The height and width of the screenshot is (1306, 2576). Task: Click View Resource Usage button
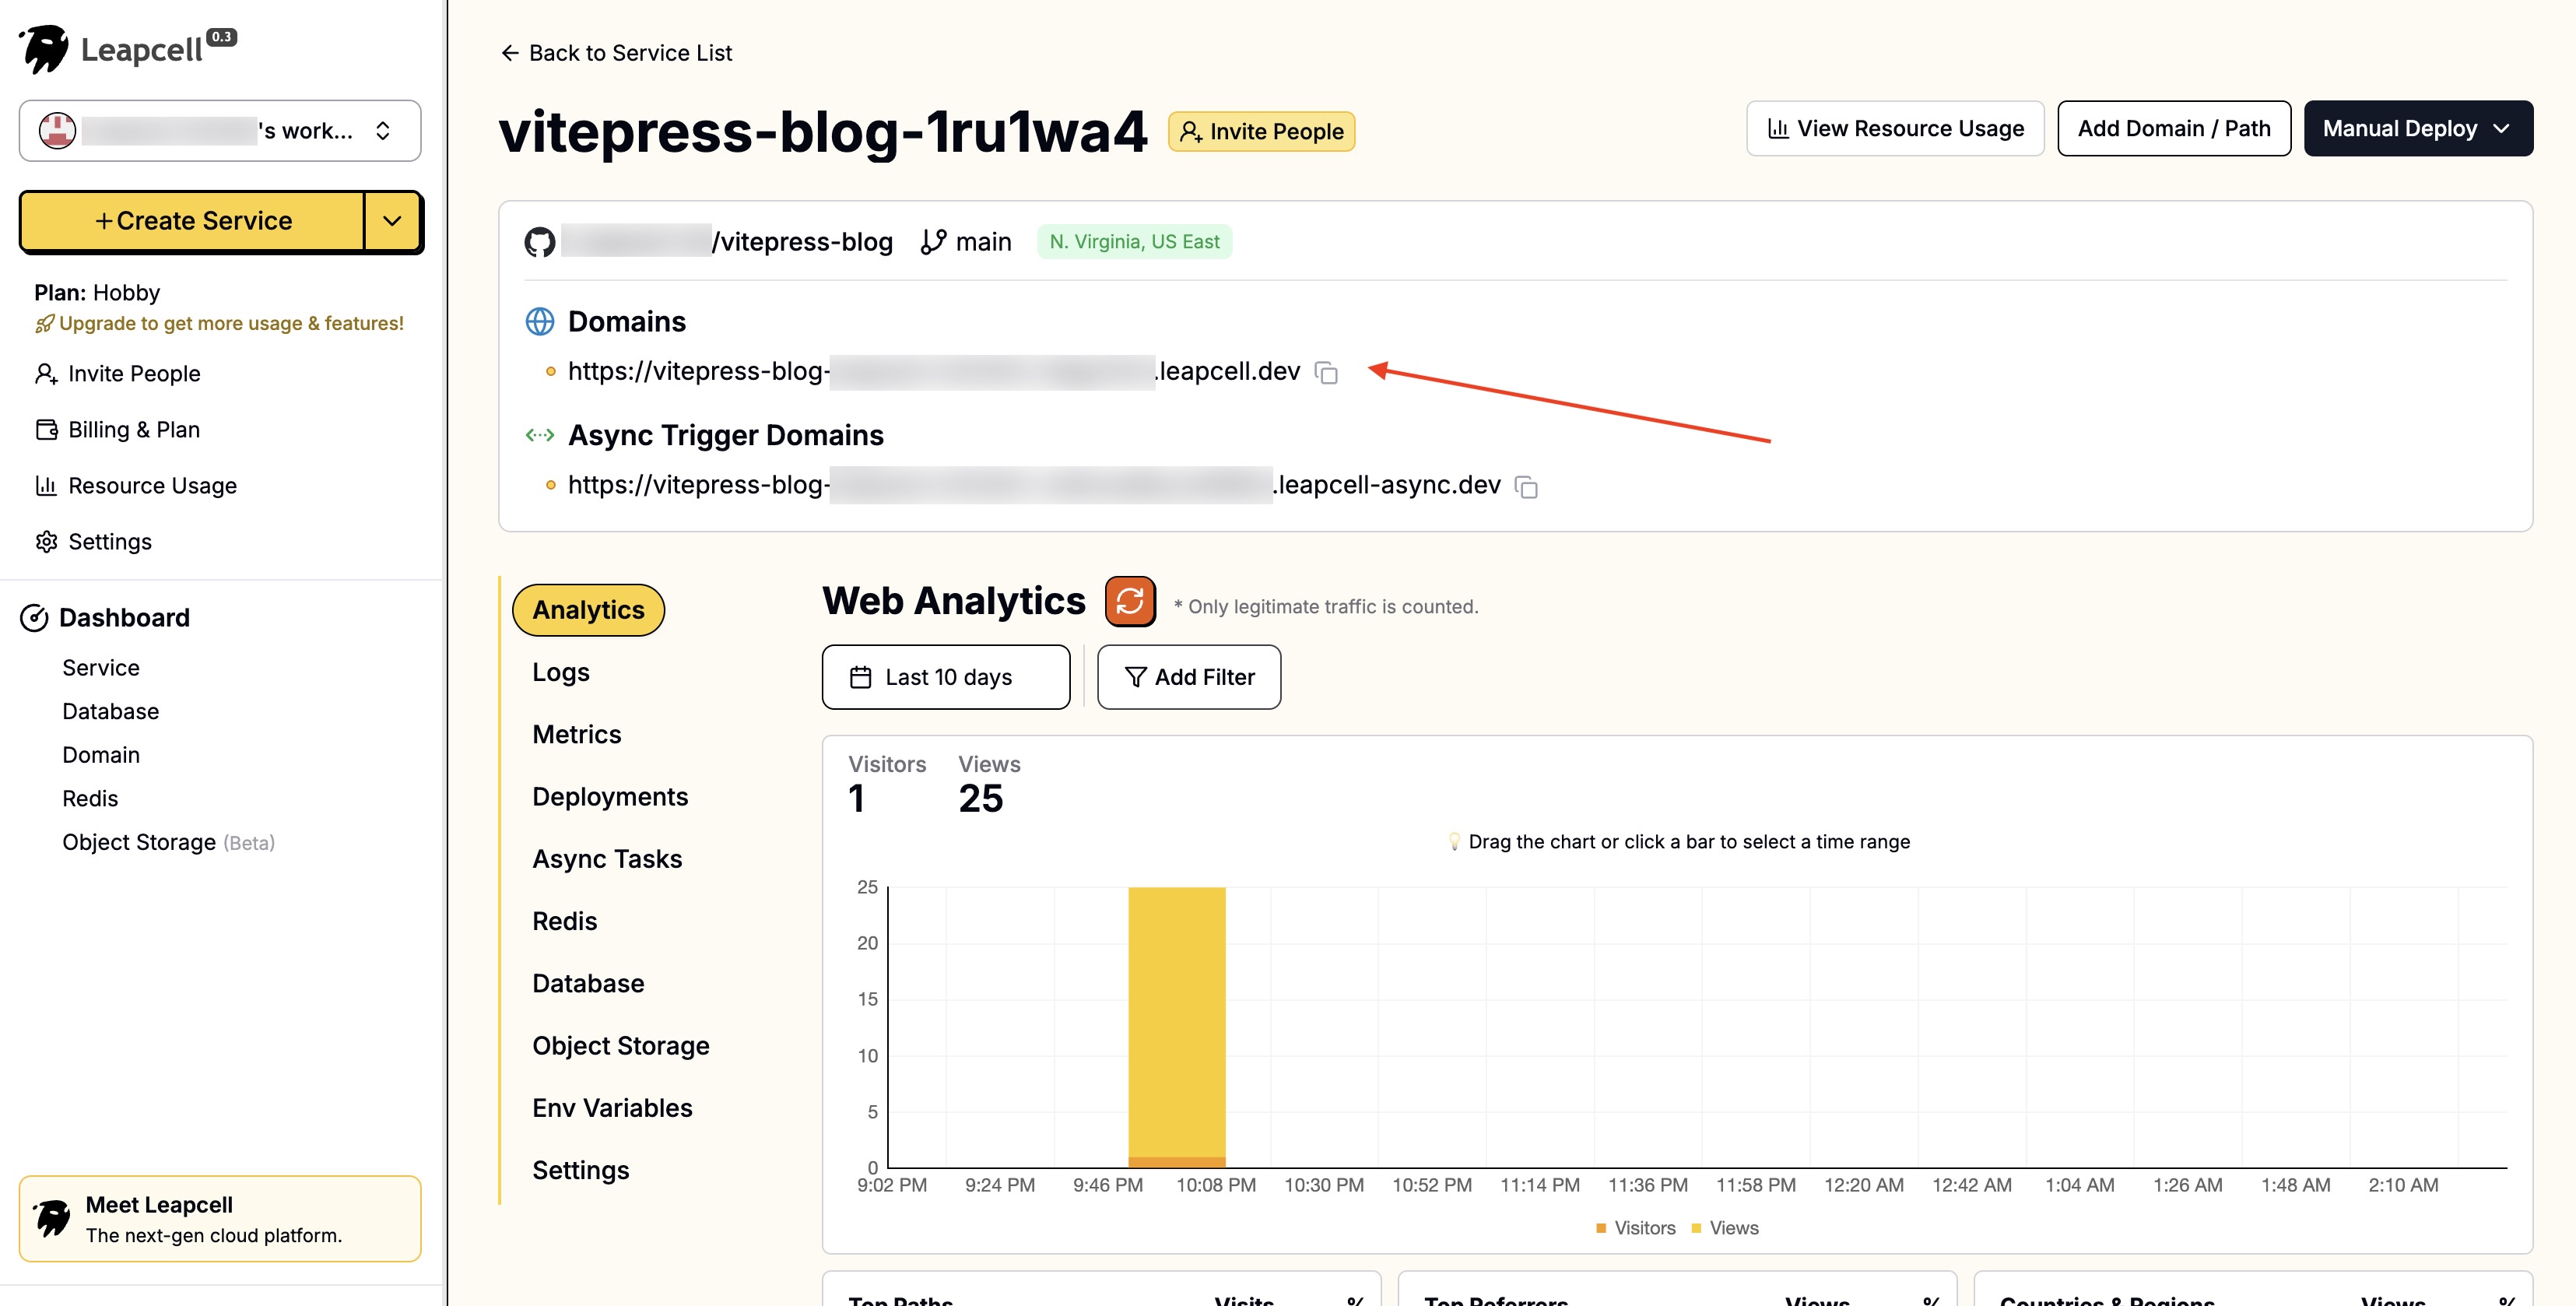click(1895, 128)
